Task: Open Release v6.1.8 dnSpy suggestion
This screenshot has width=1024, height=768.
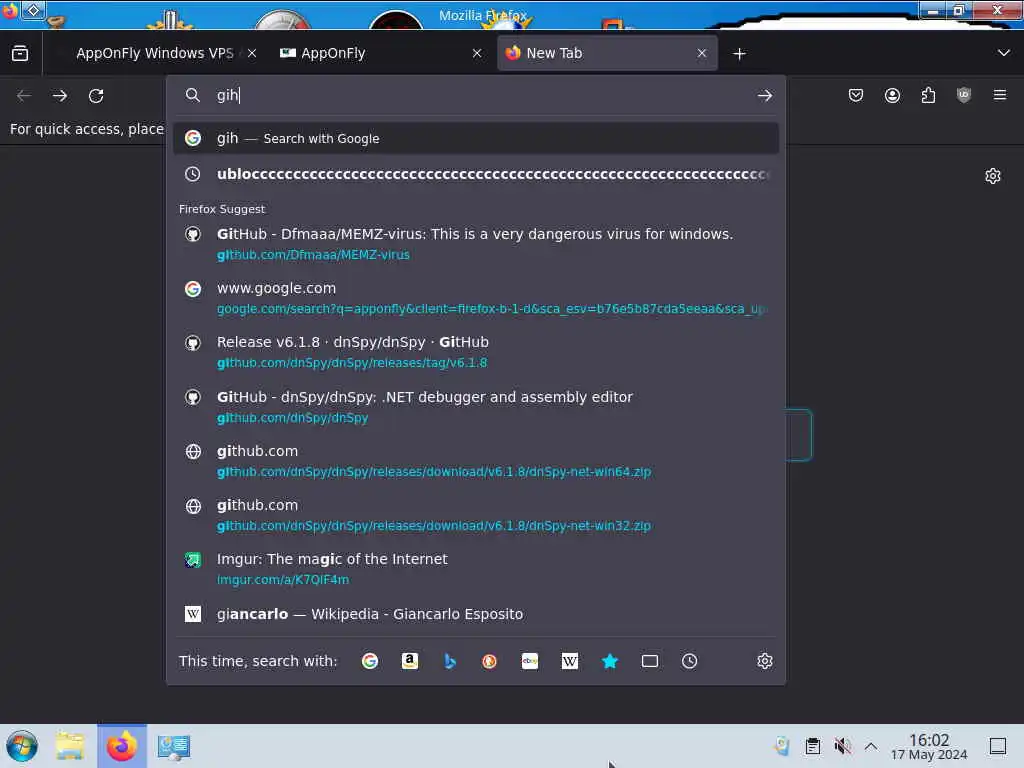Action: click(x=475, y=352)
